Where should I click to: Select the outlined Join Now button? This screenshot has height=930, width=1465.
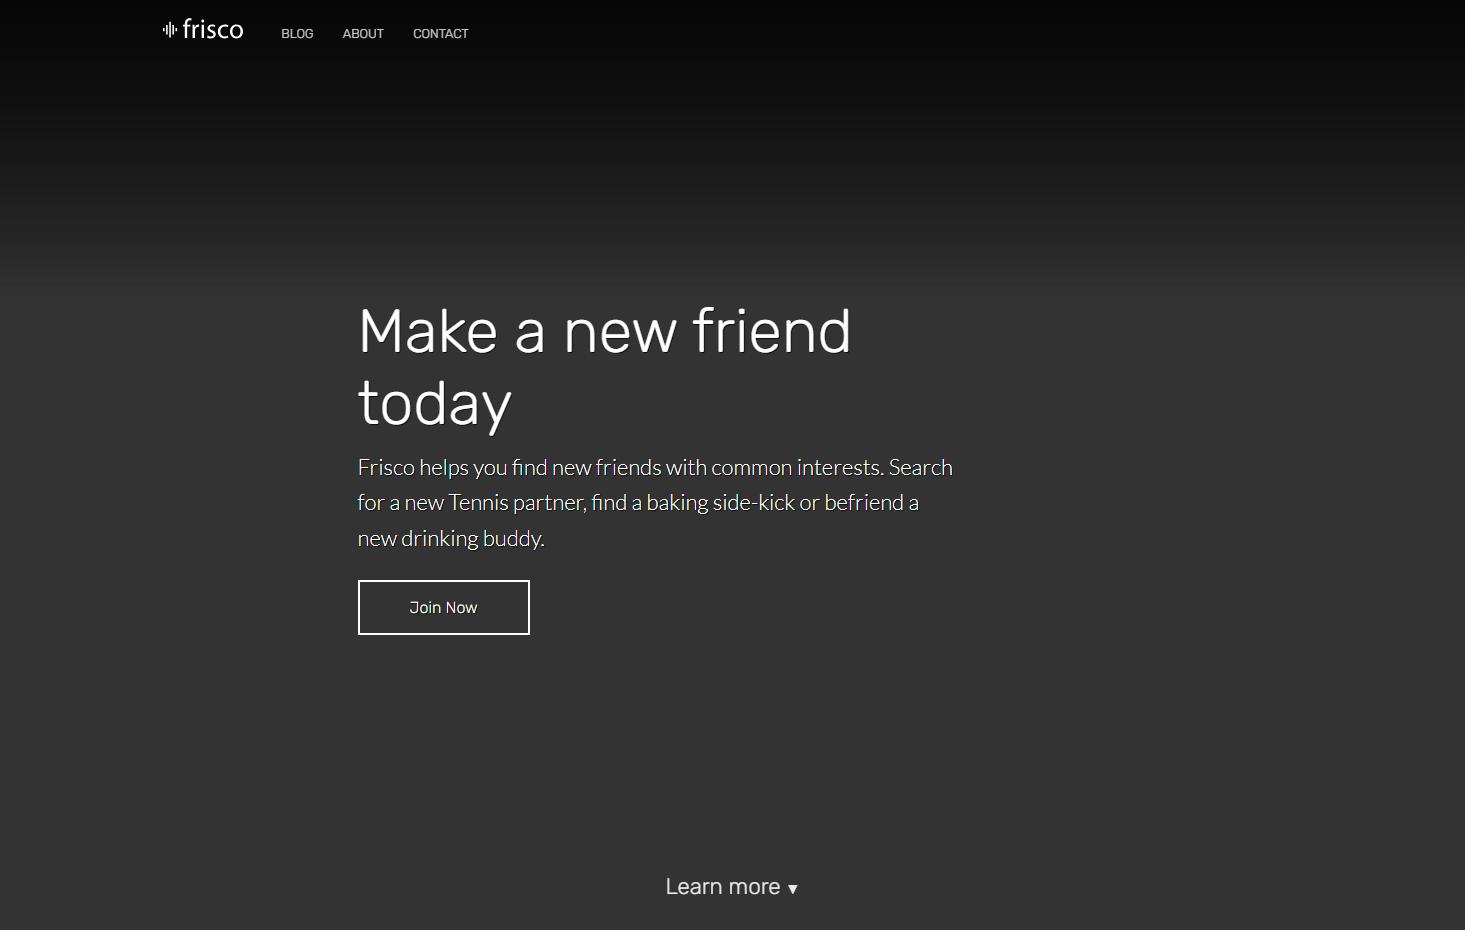pyautogui.click(x=443, y=607)
